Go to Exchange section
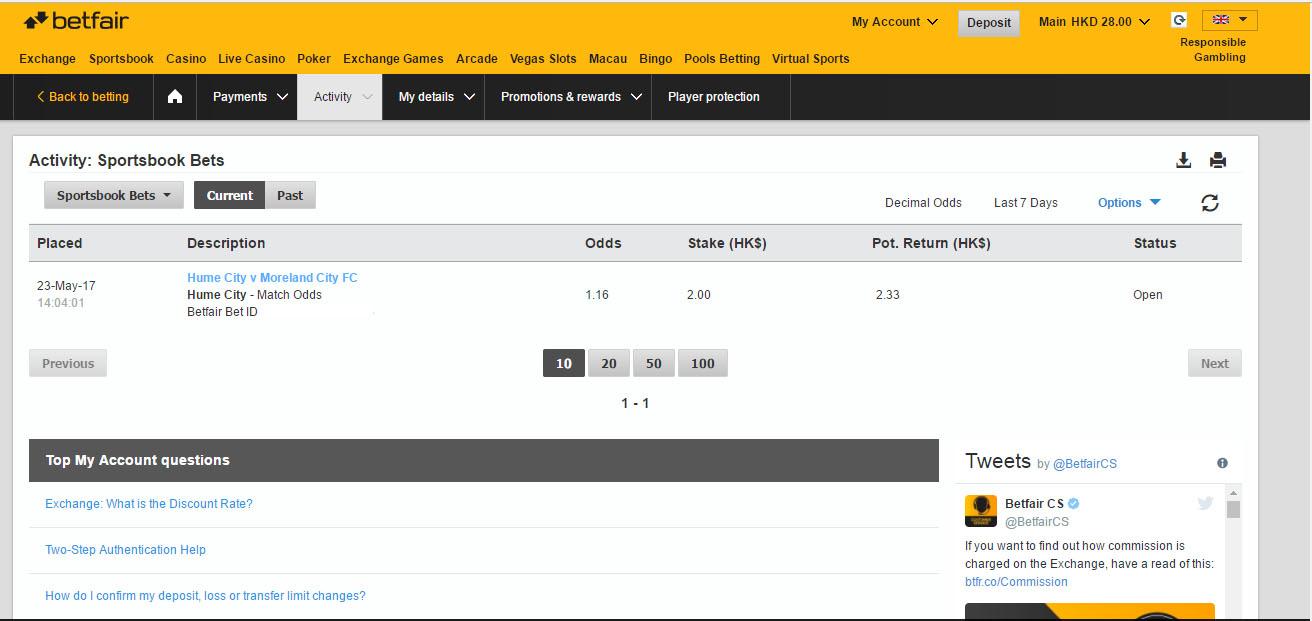 47,59
